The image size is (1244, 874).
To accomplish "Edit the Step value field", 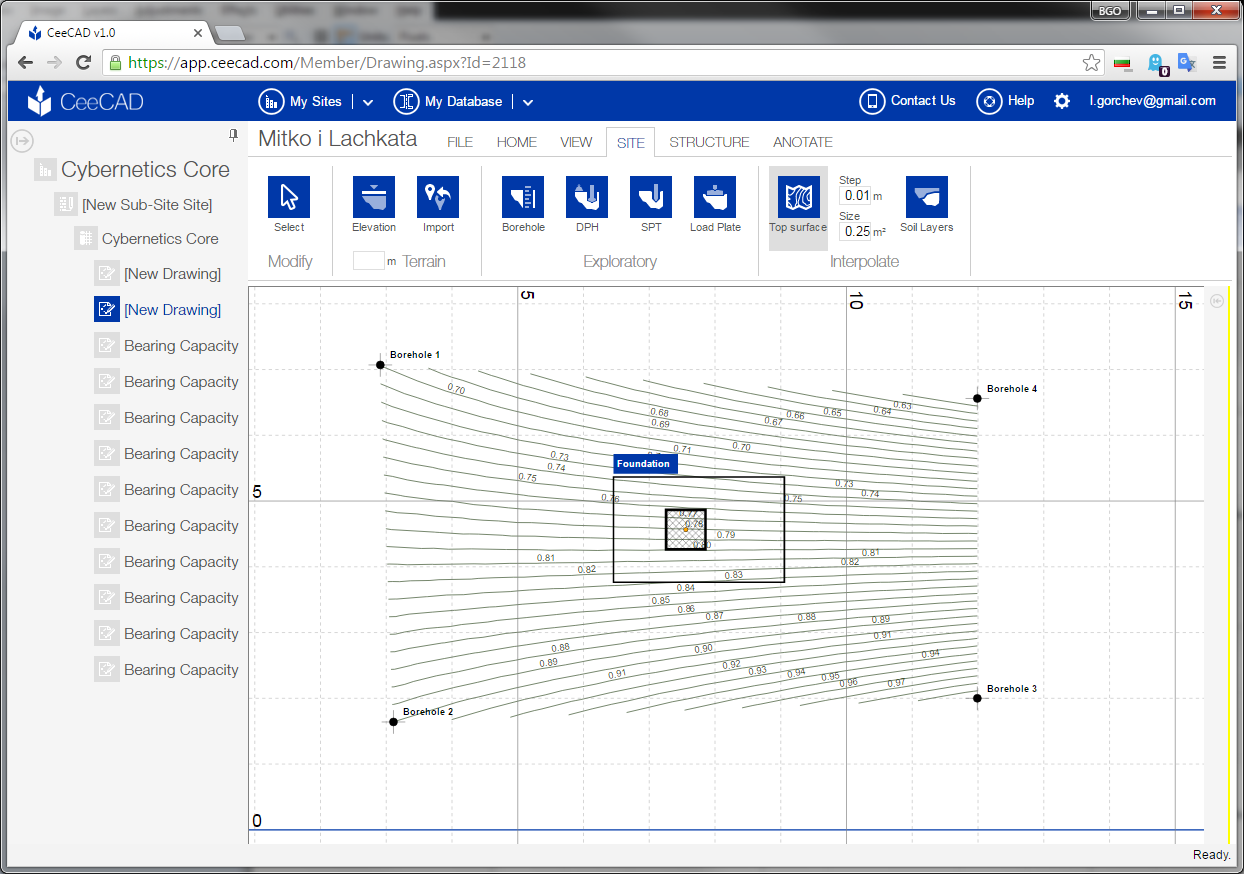I will click(855, 195).
